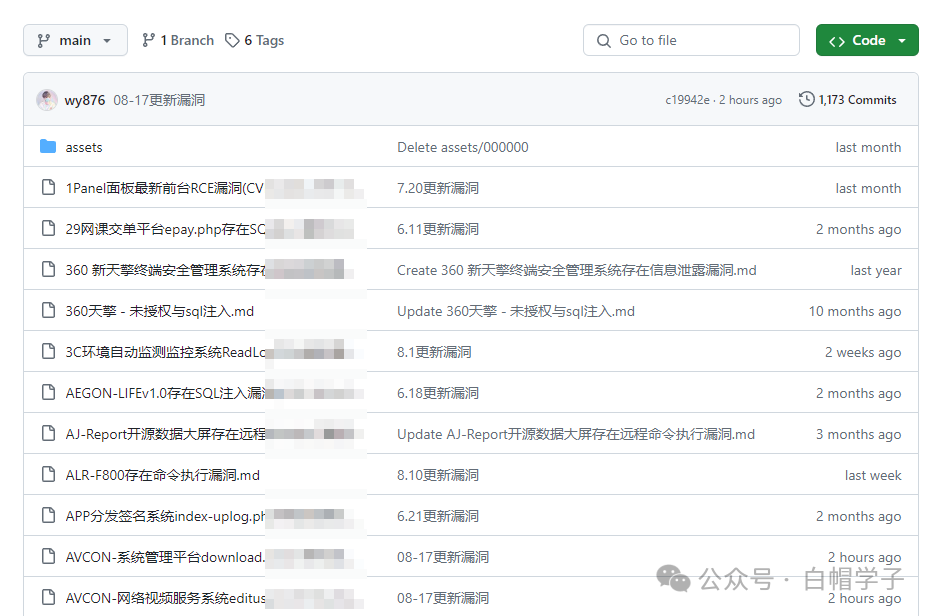Open the 1Panel面板最新前台RCE漏洞 file
The width and height of the screenshot is (934, 616).
coord(164,188)
